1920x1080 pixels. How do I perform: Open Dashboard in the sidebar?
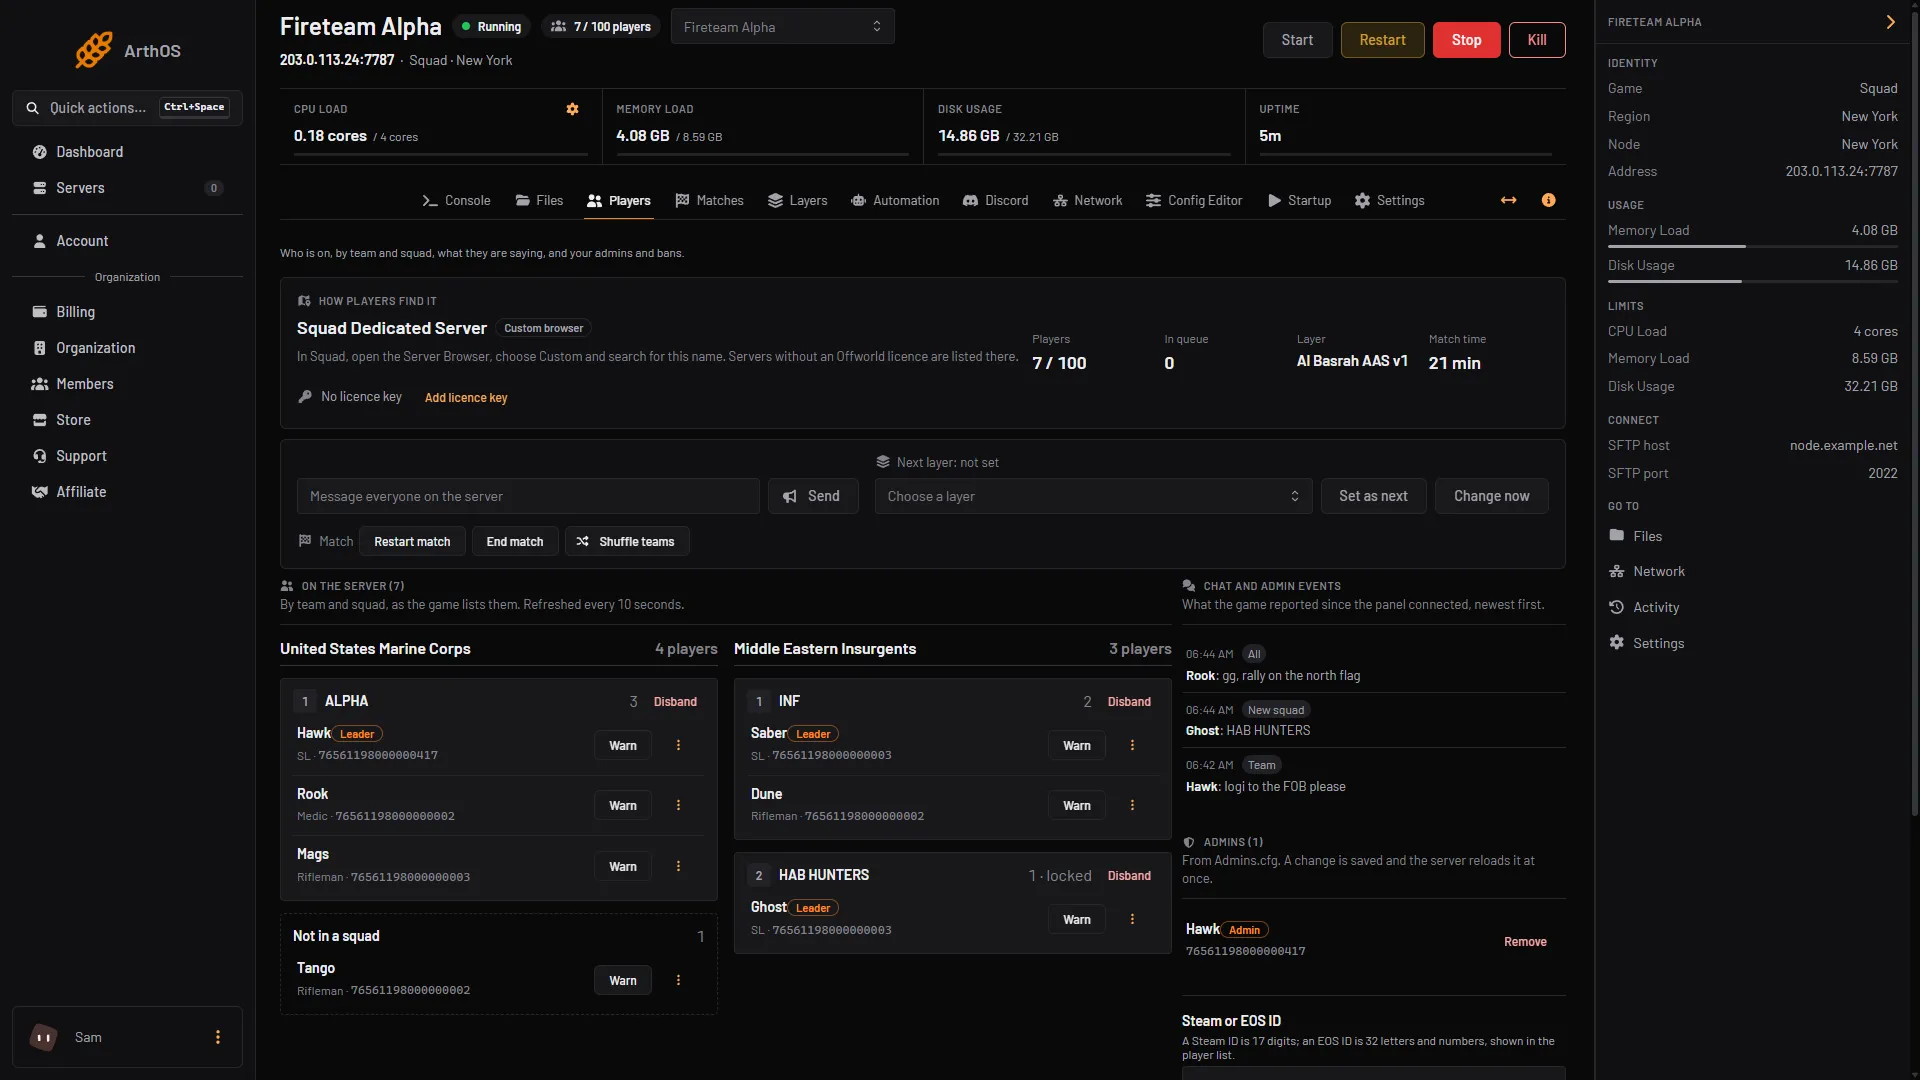[127, 152]
